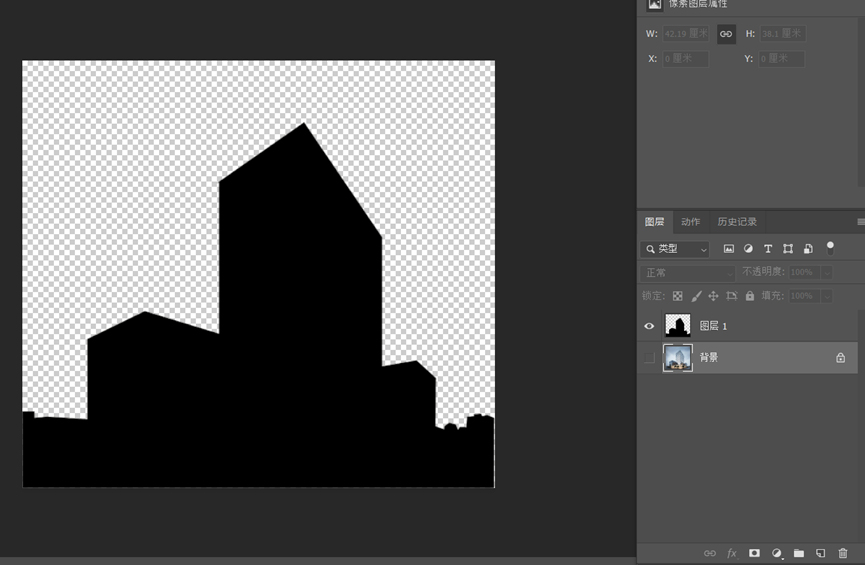Switch to the 历史记录 tab
This screenshot has width=865, height=565.
(x=737, y=222)
